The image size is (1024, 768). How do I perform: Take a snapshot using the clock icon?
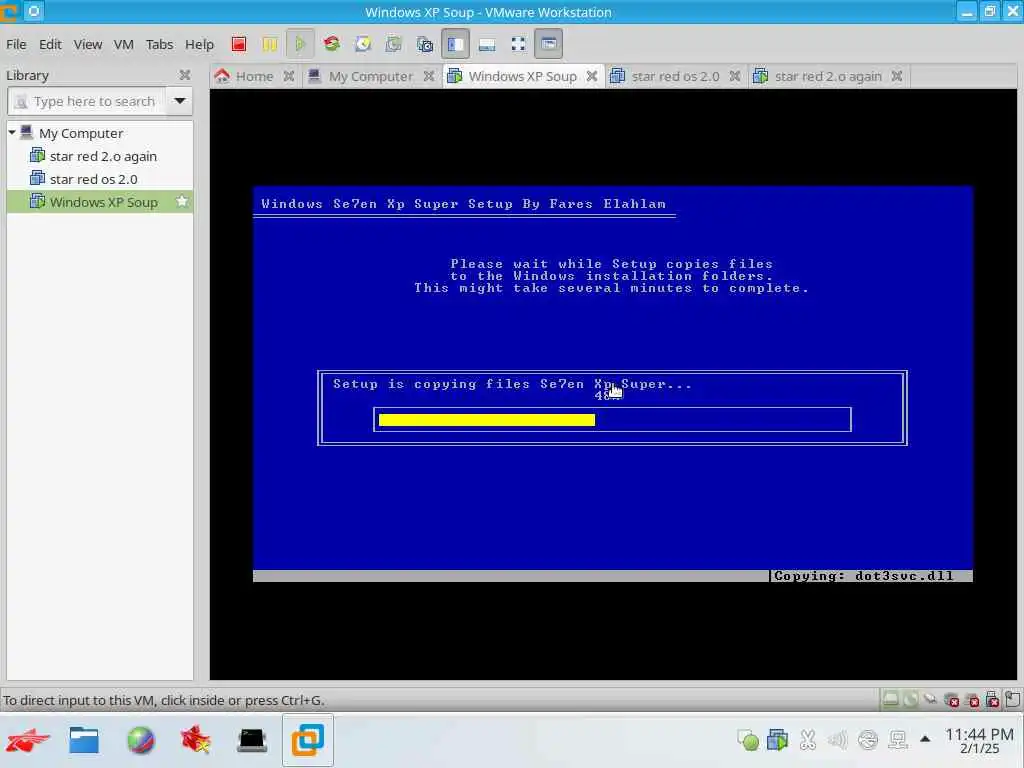pyautogui.click(x=363, y=44)
